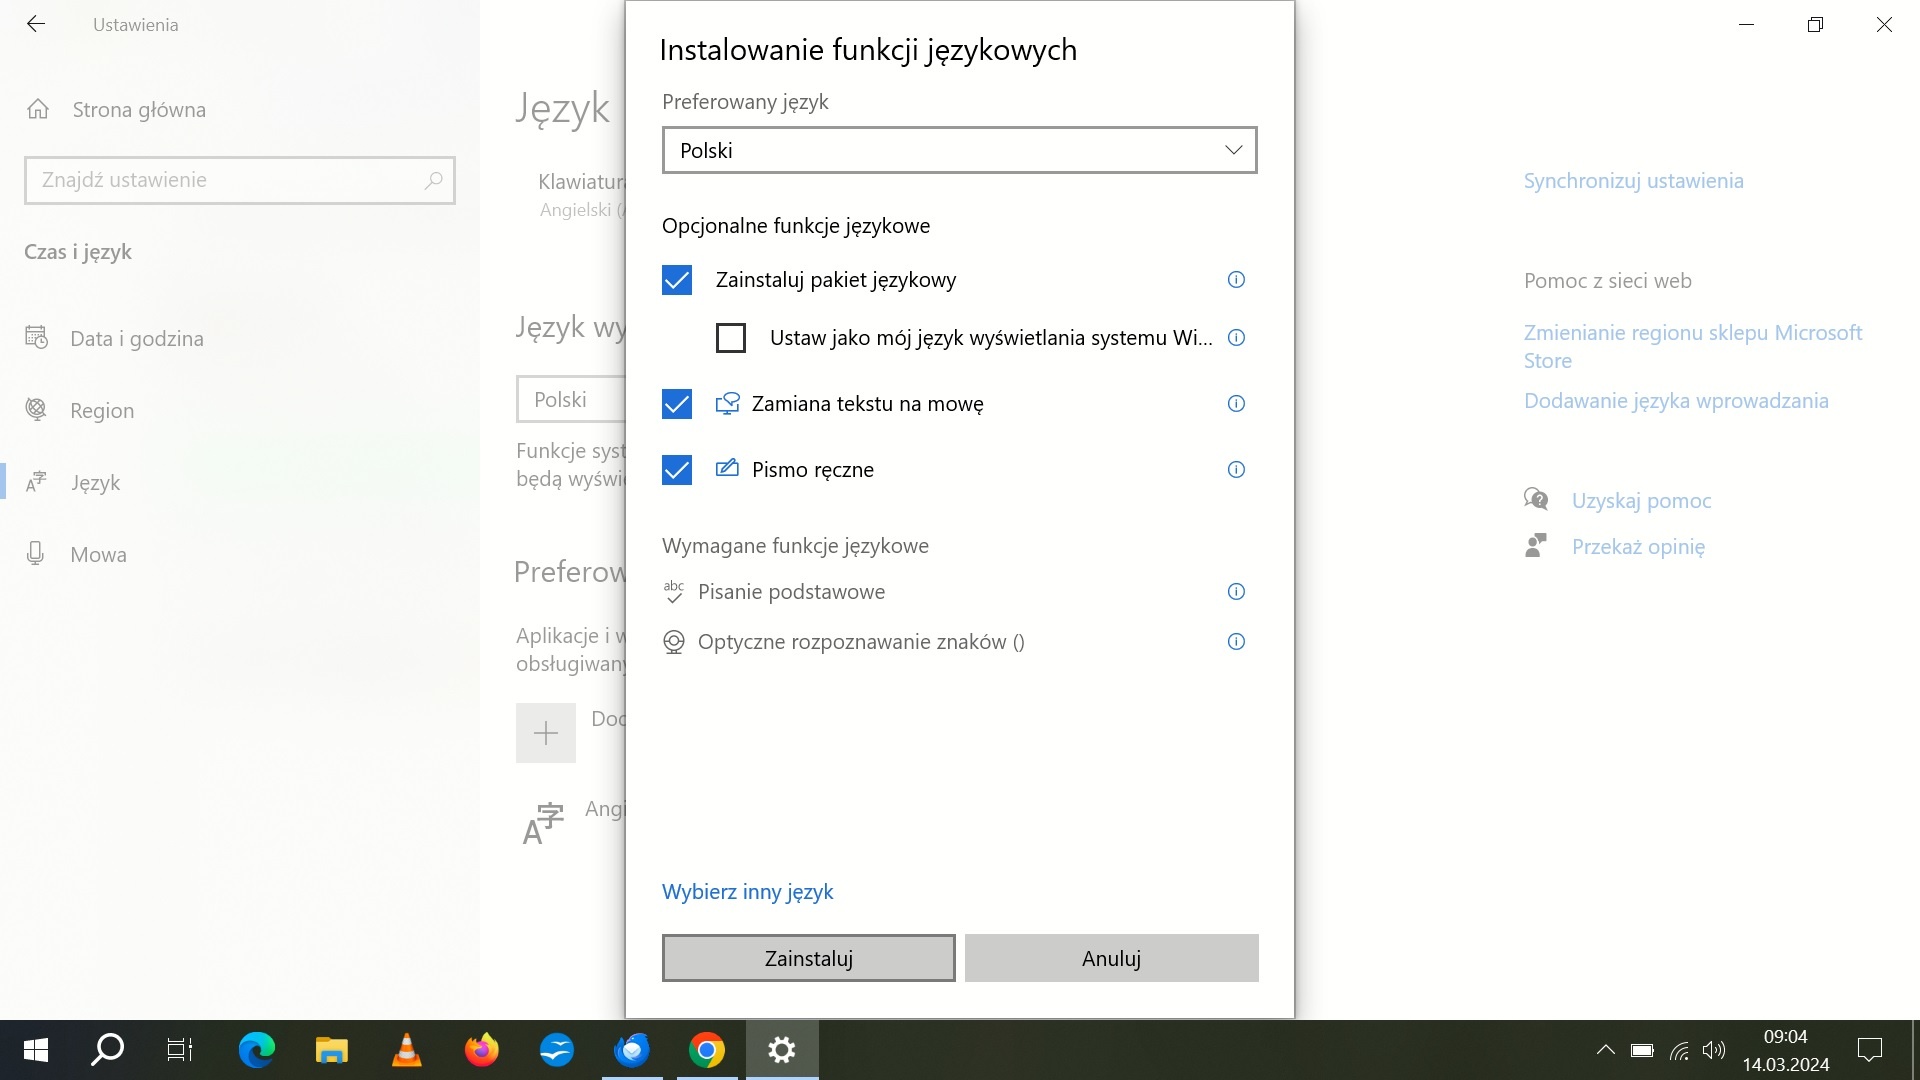Expand Preferowany język dropdown showing Polski
The width and height of the screenshot is (1920, 1080).
959,150
